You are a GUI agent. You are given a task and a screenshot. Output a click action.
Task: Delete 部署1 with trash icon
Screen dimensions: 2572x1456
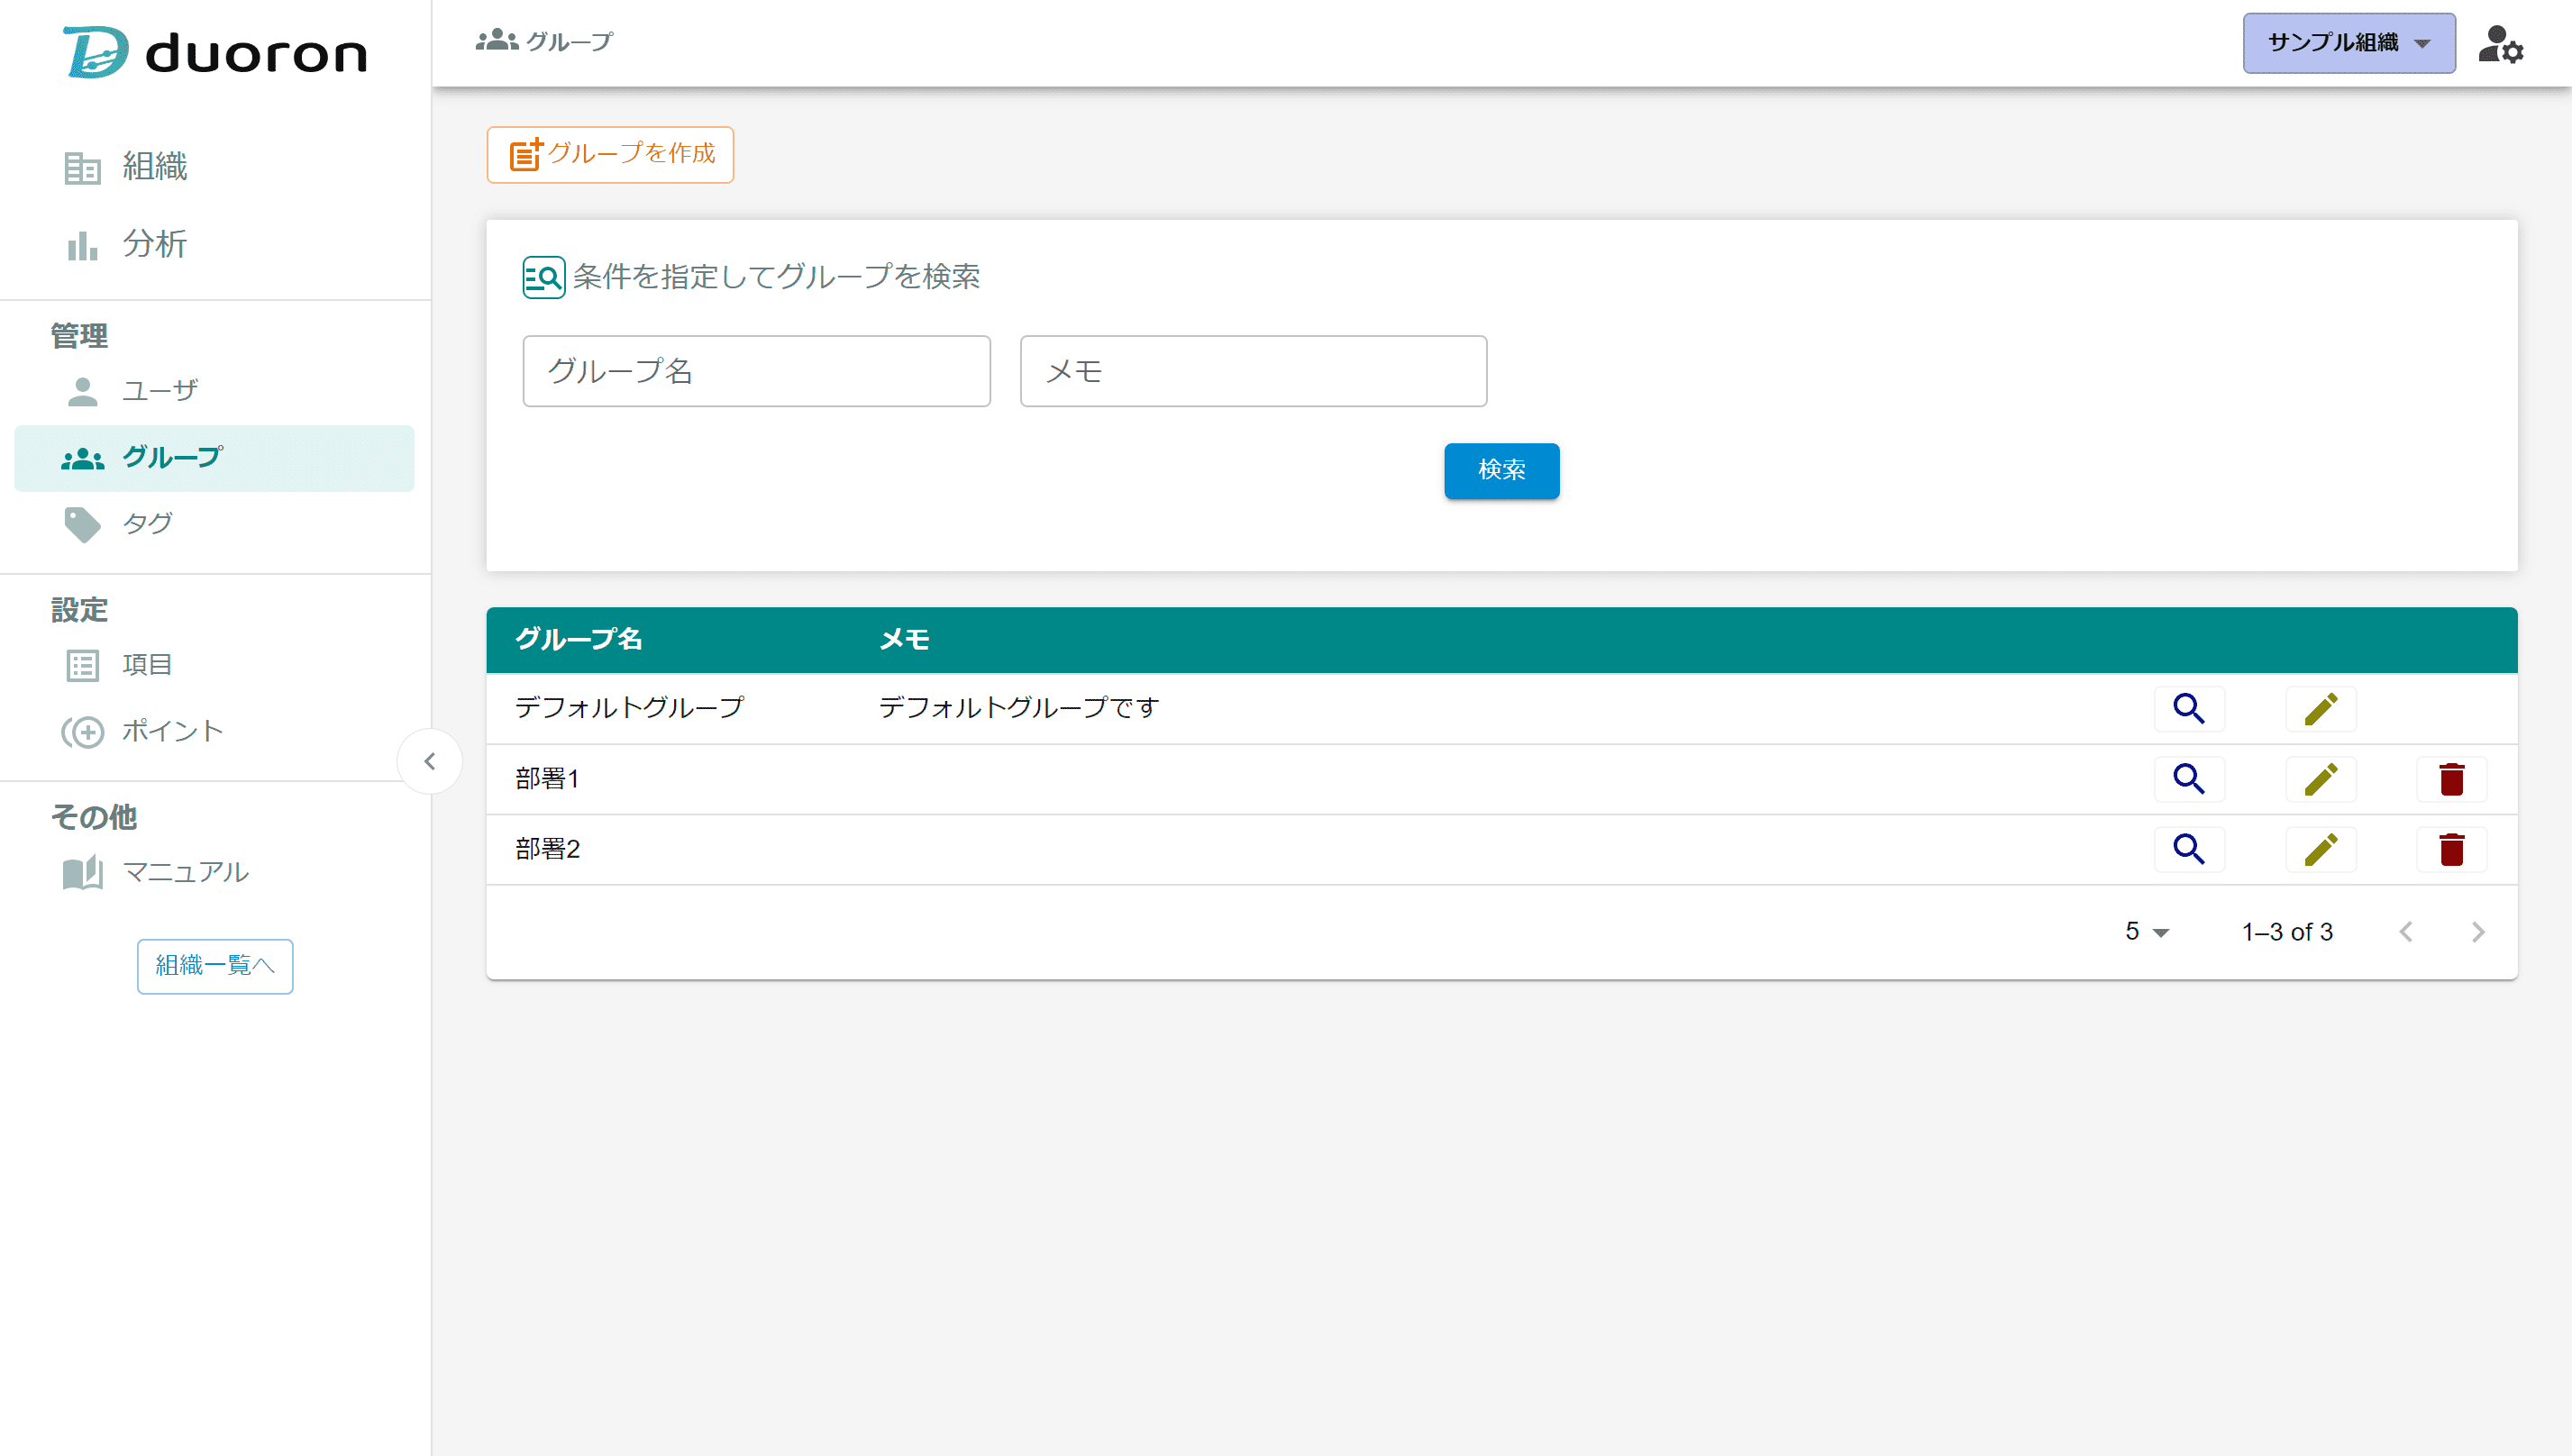(x=2452, y=779)
